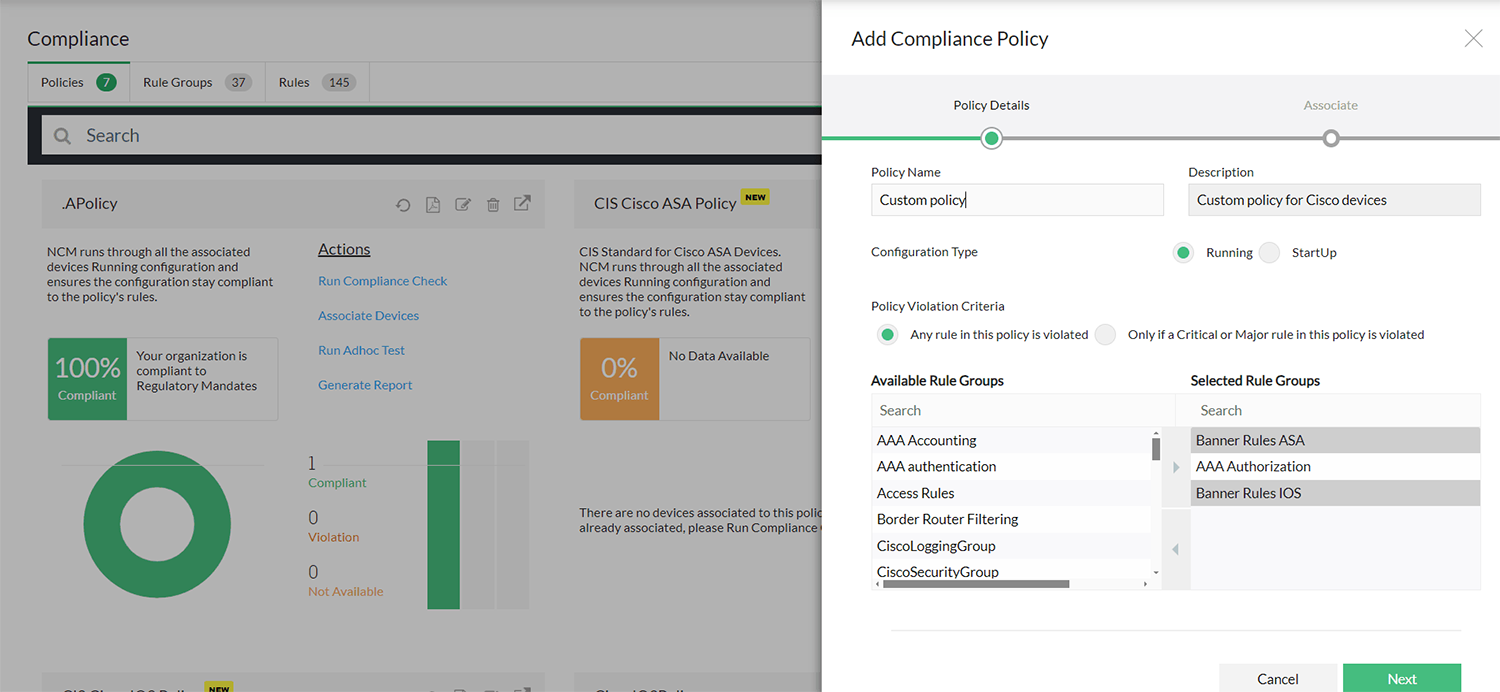Click the 100% Compliant indicator
The height and width of the screenshot is (692, 1500).
coord(87,379)
